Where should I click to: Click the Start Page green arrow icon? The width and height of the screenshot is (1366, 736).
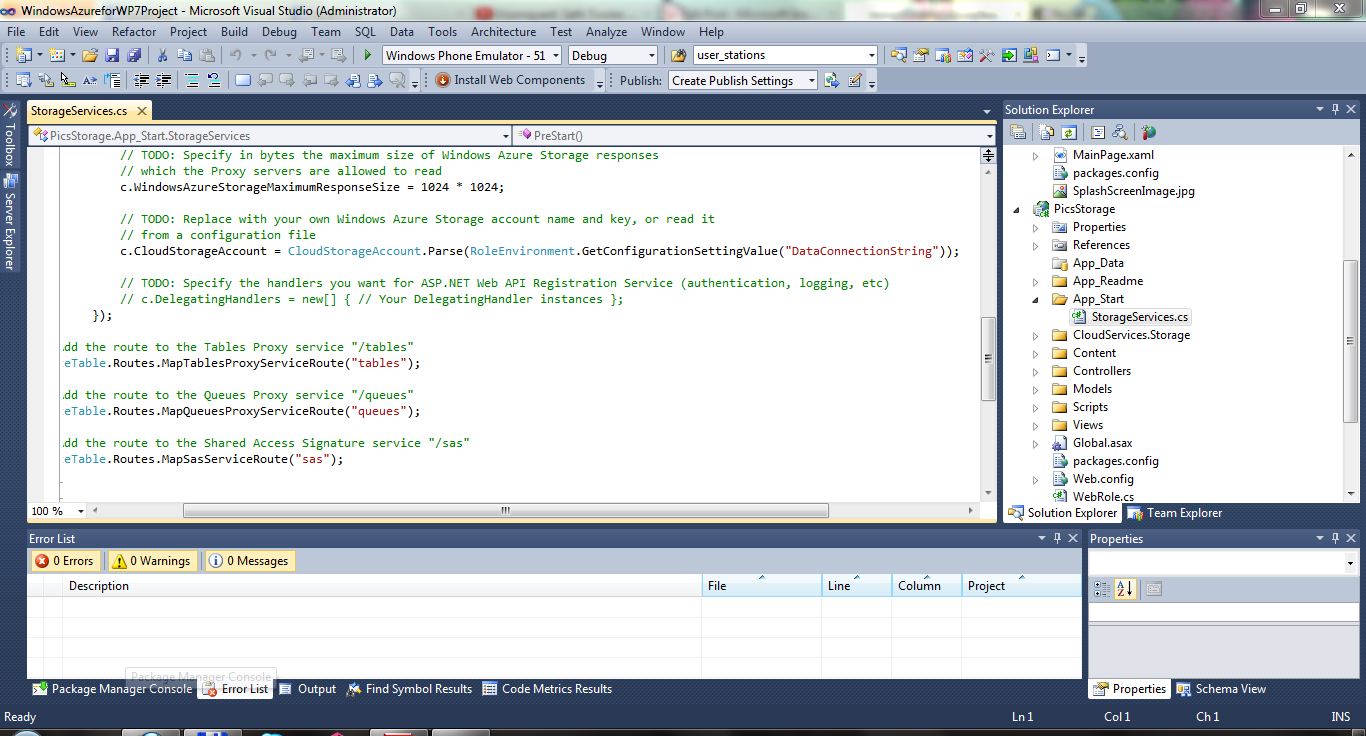pyautogui.click(x=1009, y=56)
